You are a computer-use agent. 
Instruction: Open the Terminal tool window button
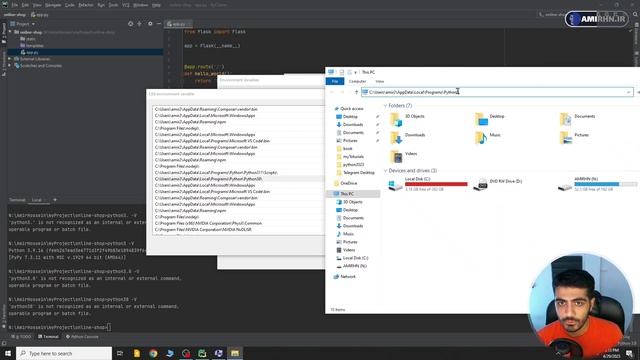[48, 337]
